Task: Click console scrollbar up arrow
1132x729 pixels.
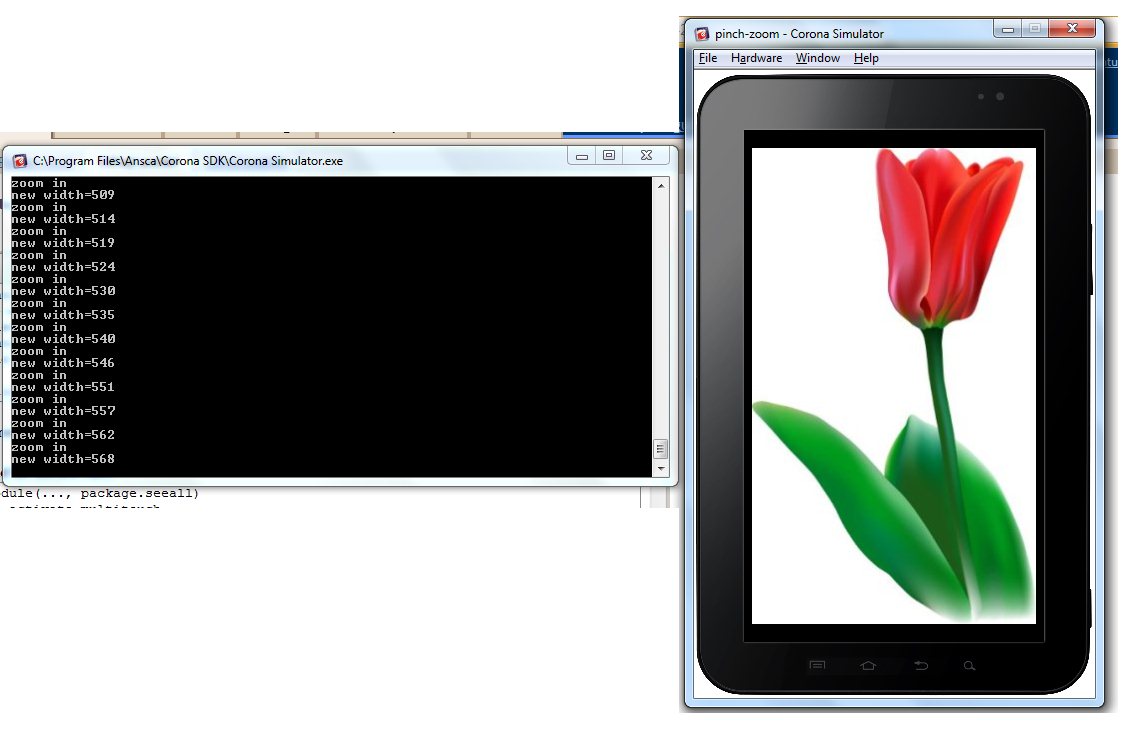Action: [661, 185]
